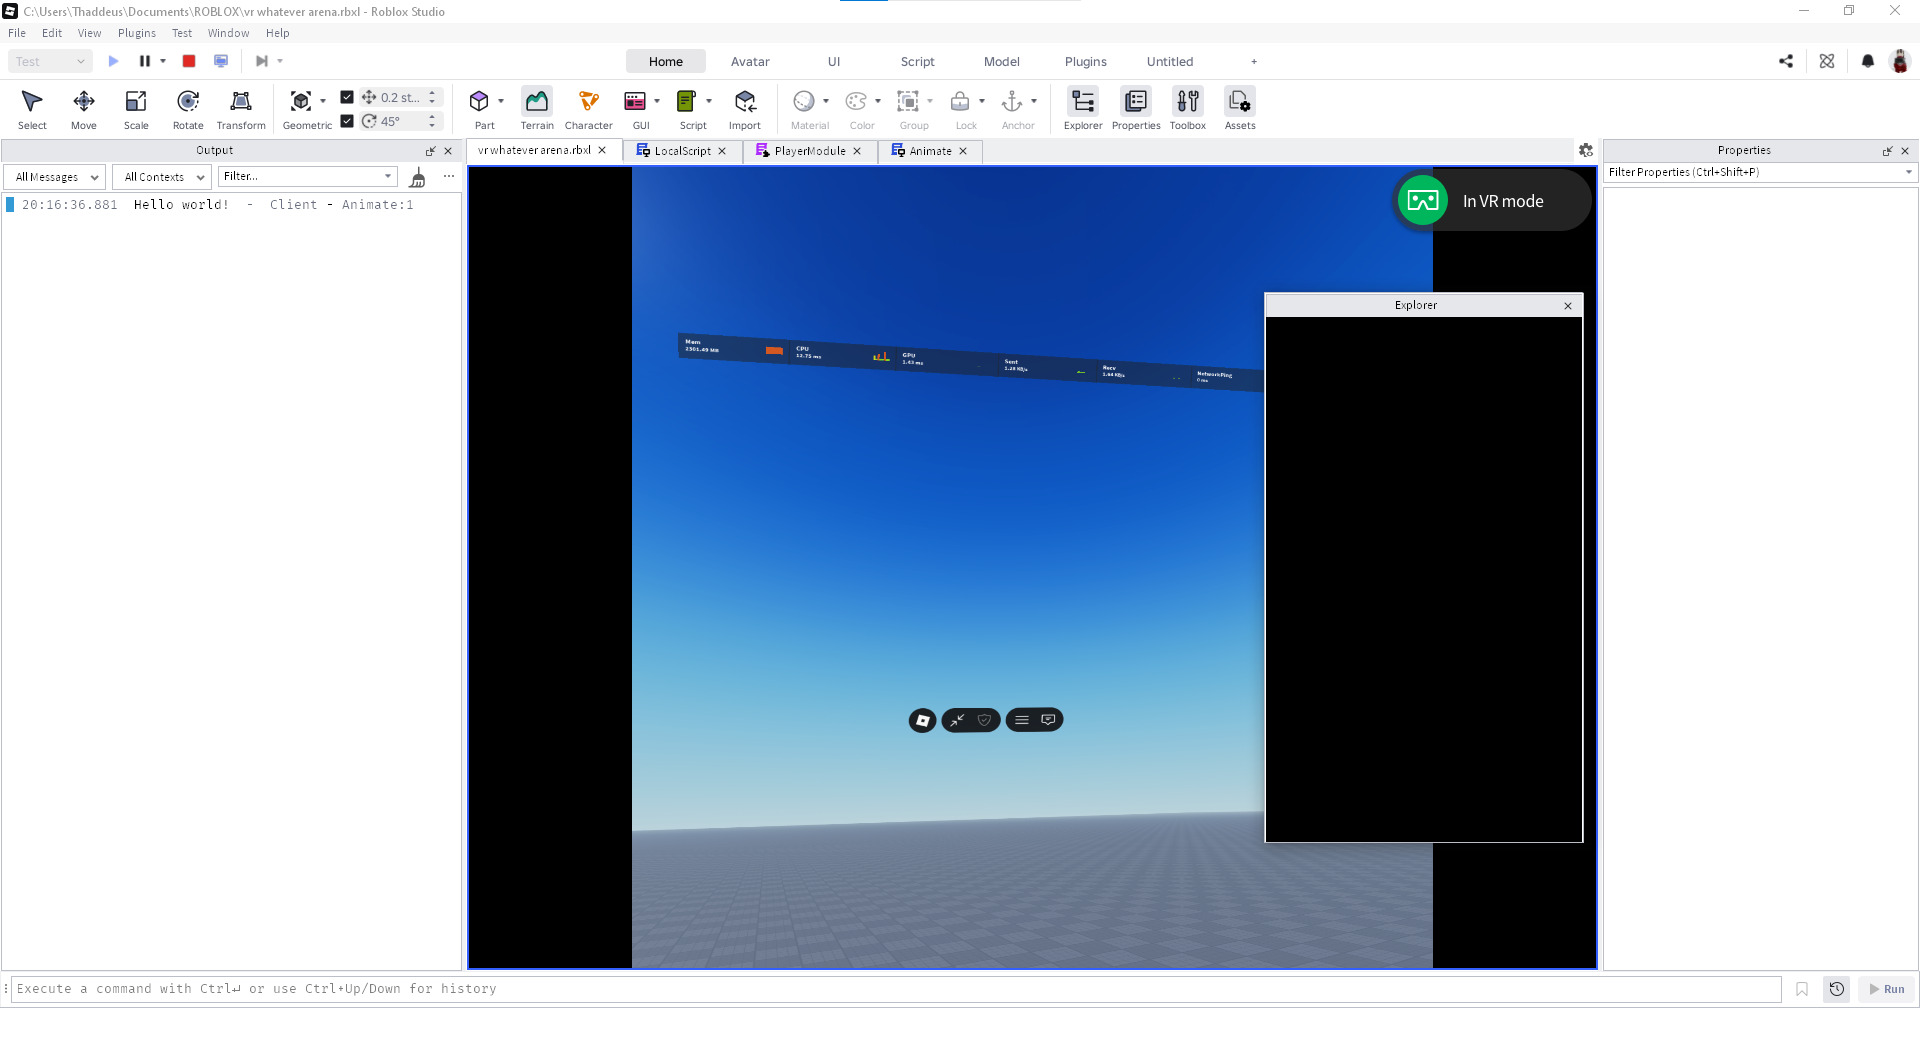Viewport: 1920px width, 1040px height.
Task: Toggle the In VR mode button
Action: [x=1492, y=201]
